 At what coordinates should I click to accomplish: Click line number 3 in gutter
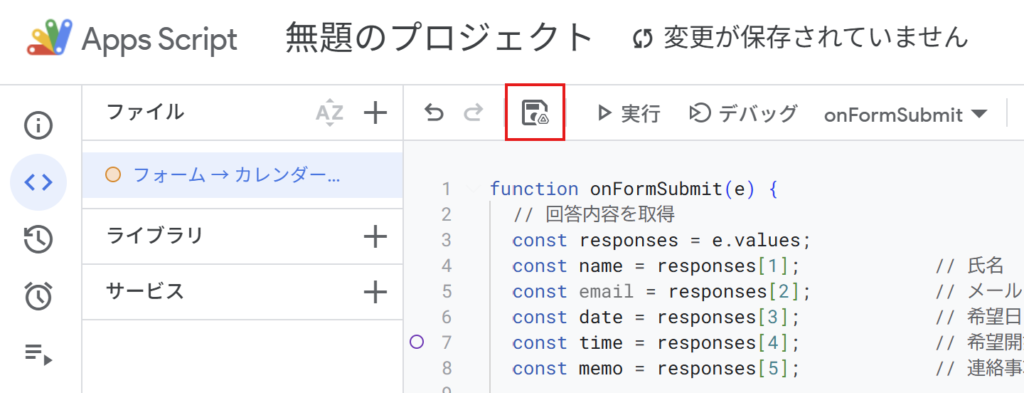tap(446, 240)
